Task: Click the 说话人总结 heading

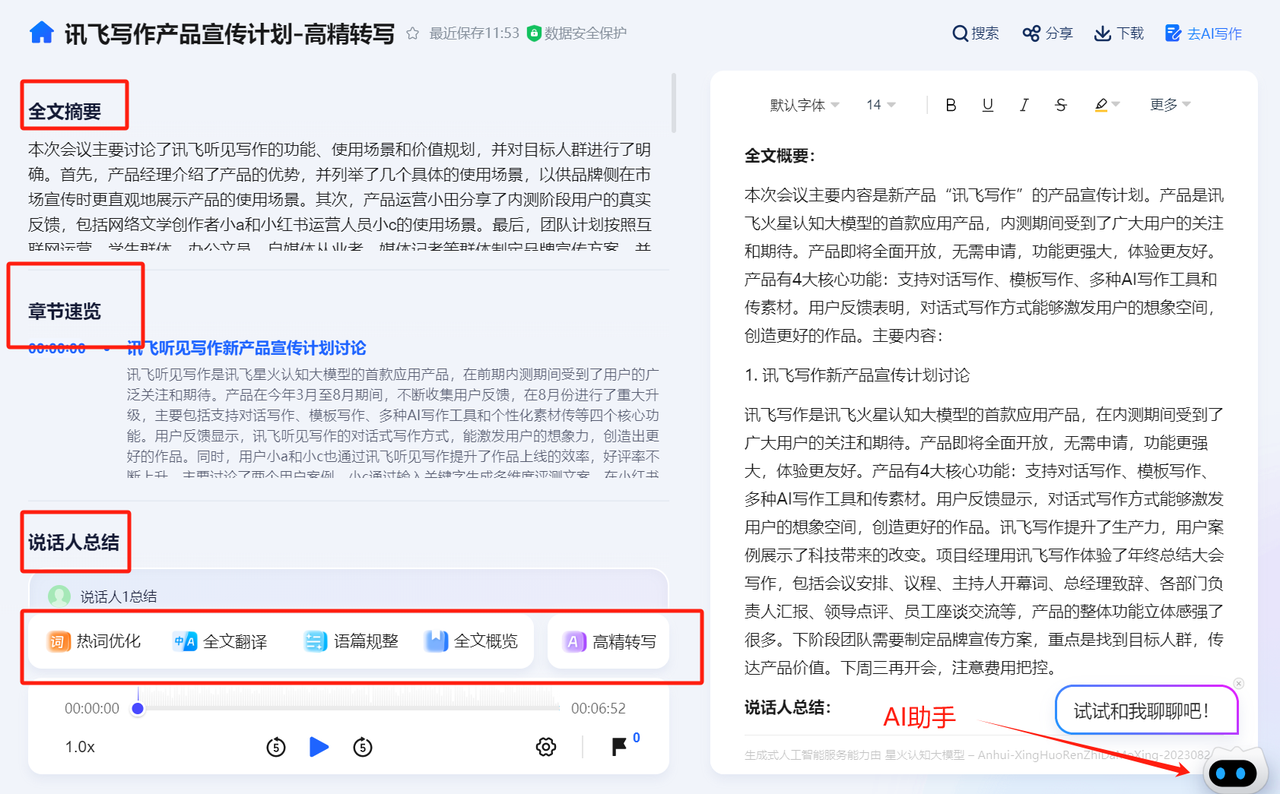Action: click(x=74, y=542)
